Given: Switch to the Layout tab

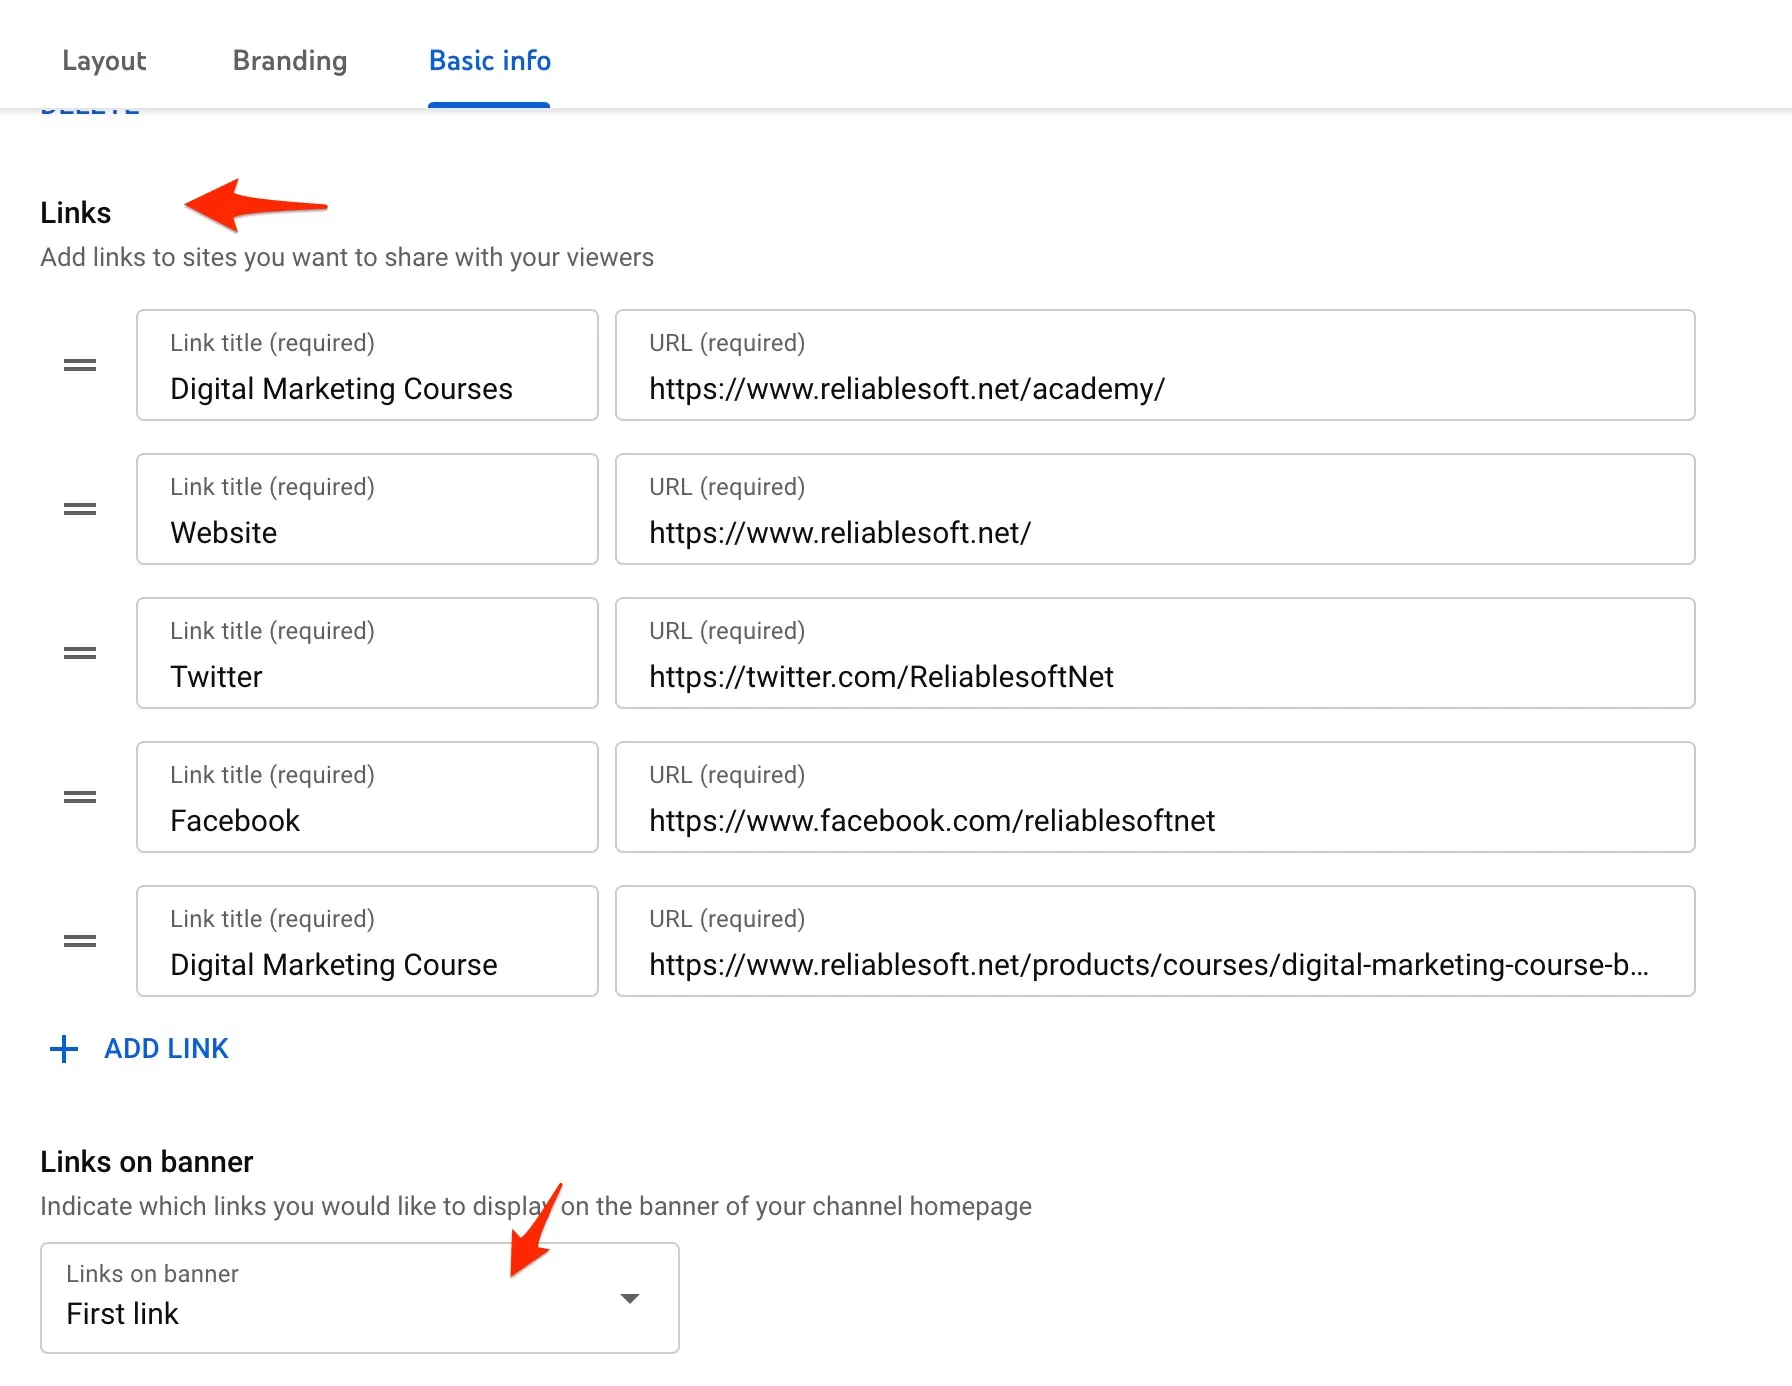Looking at the screenshot, I should [x=104, y=61].
